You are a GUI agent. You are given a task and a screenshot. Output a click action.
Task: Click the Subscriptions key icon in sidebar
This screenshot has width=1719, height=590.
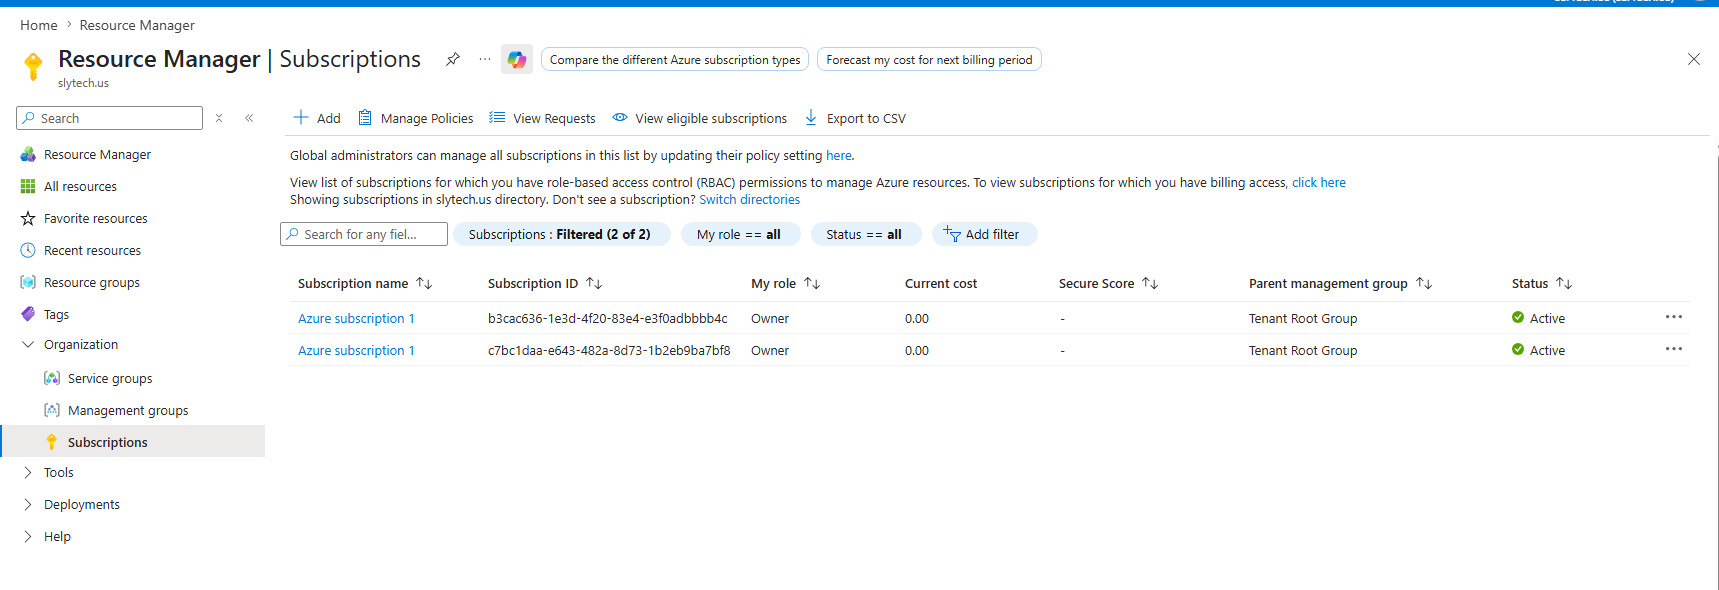click(x=52, y=442)
